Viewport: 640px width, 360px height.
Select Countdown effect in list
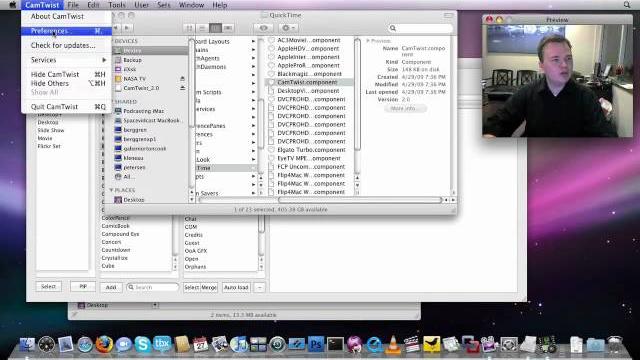[116, 250]
